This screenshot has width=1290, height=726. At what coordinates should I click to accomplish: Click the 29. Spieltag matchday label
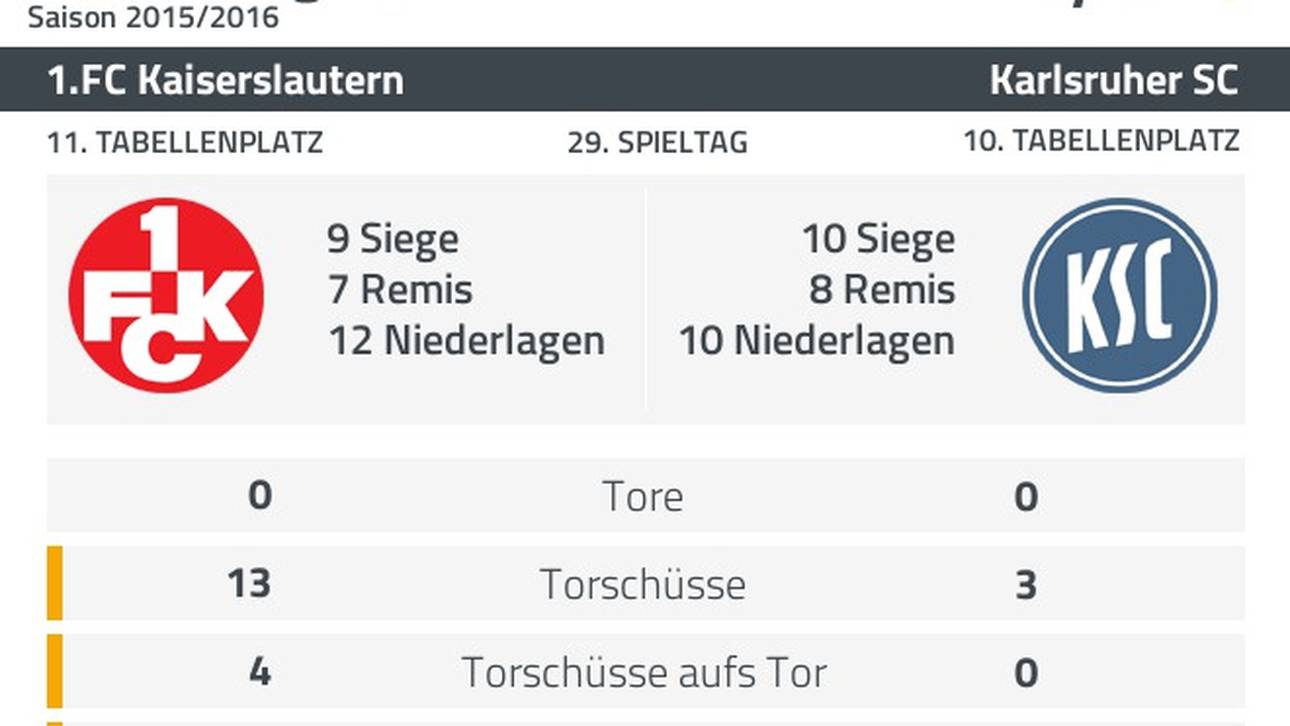657,142
